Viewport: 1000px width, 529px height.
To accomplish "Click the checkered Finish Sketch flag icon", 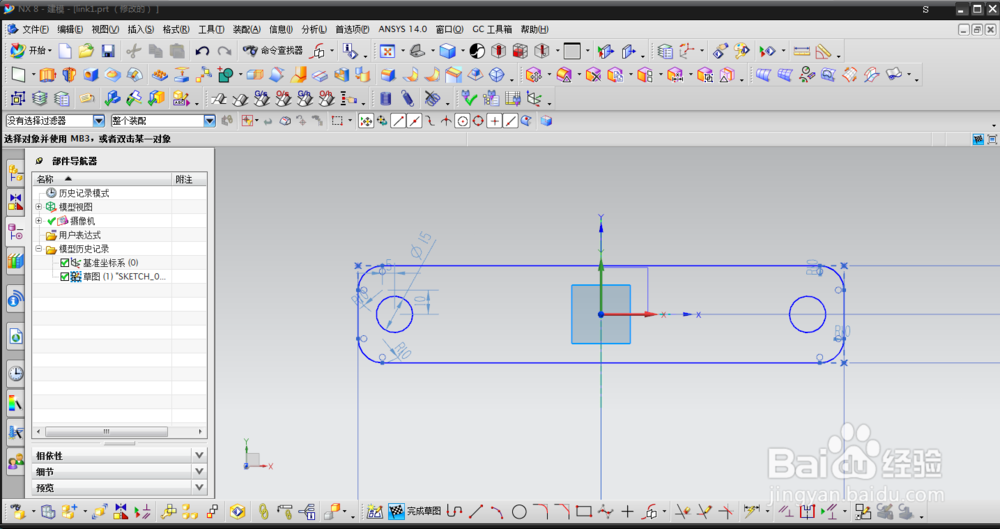I will click(396, 511).
